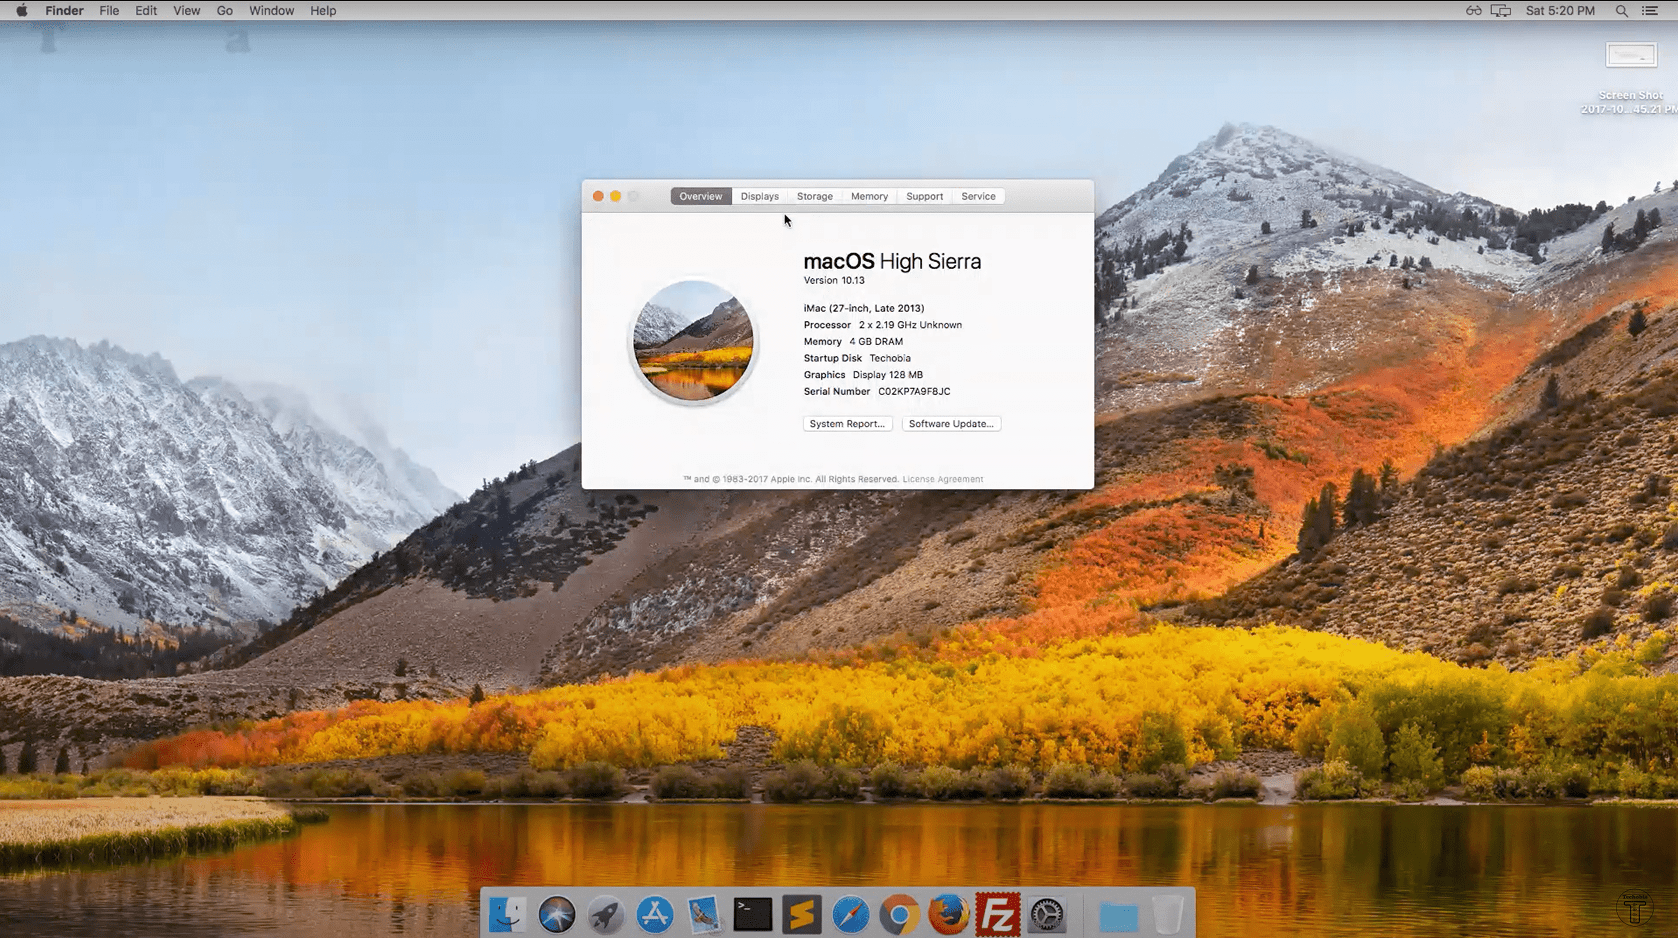This screenshot has width=1678, height=938.
Task: Select the Memory tab
Action: [x=869, y=197]
